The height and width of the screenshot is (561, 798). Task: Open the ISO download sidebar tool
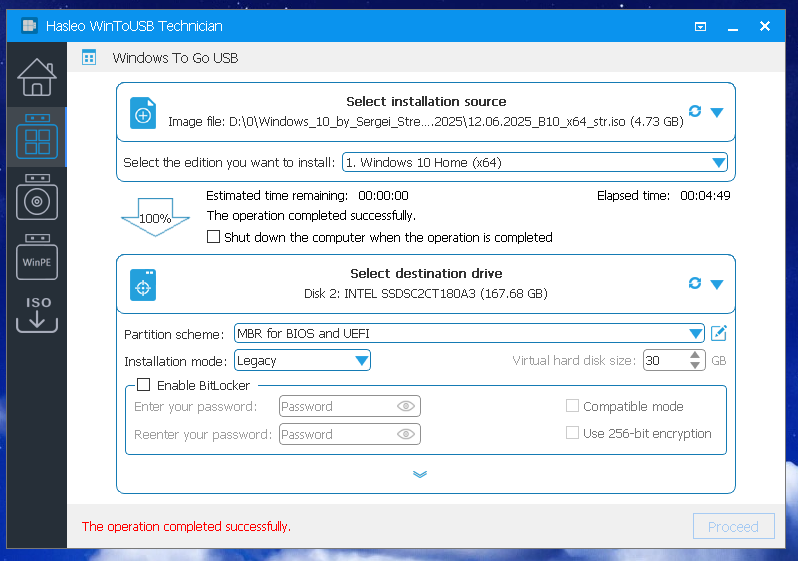point(37,312)
